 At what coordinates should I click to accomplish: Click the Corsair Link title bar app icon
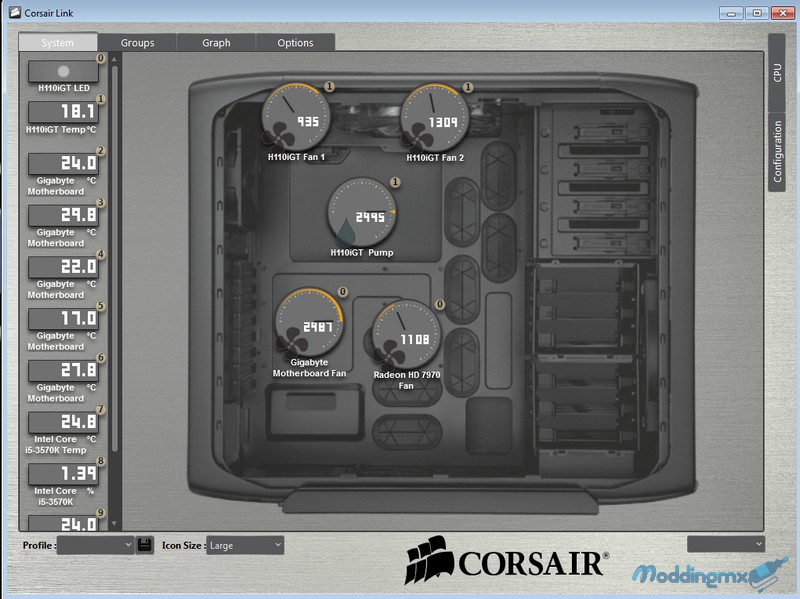[x=15, y=12]
